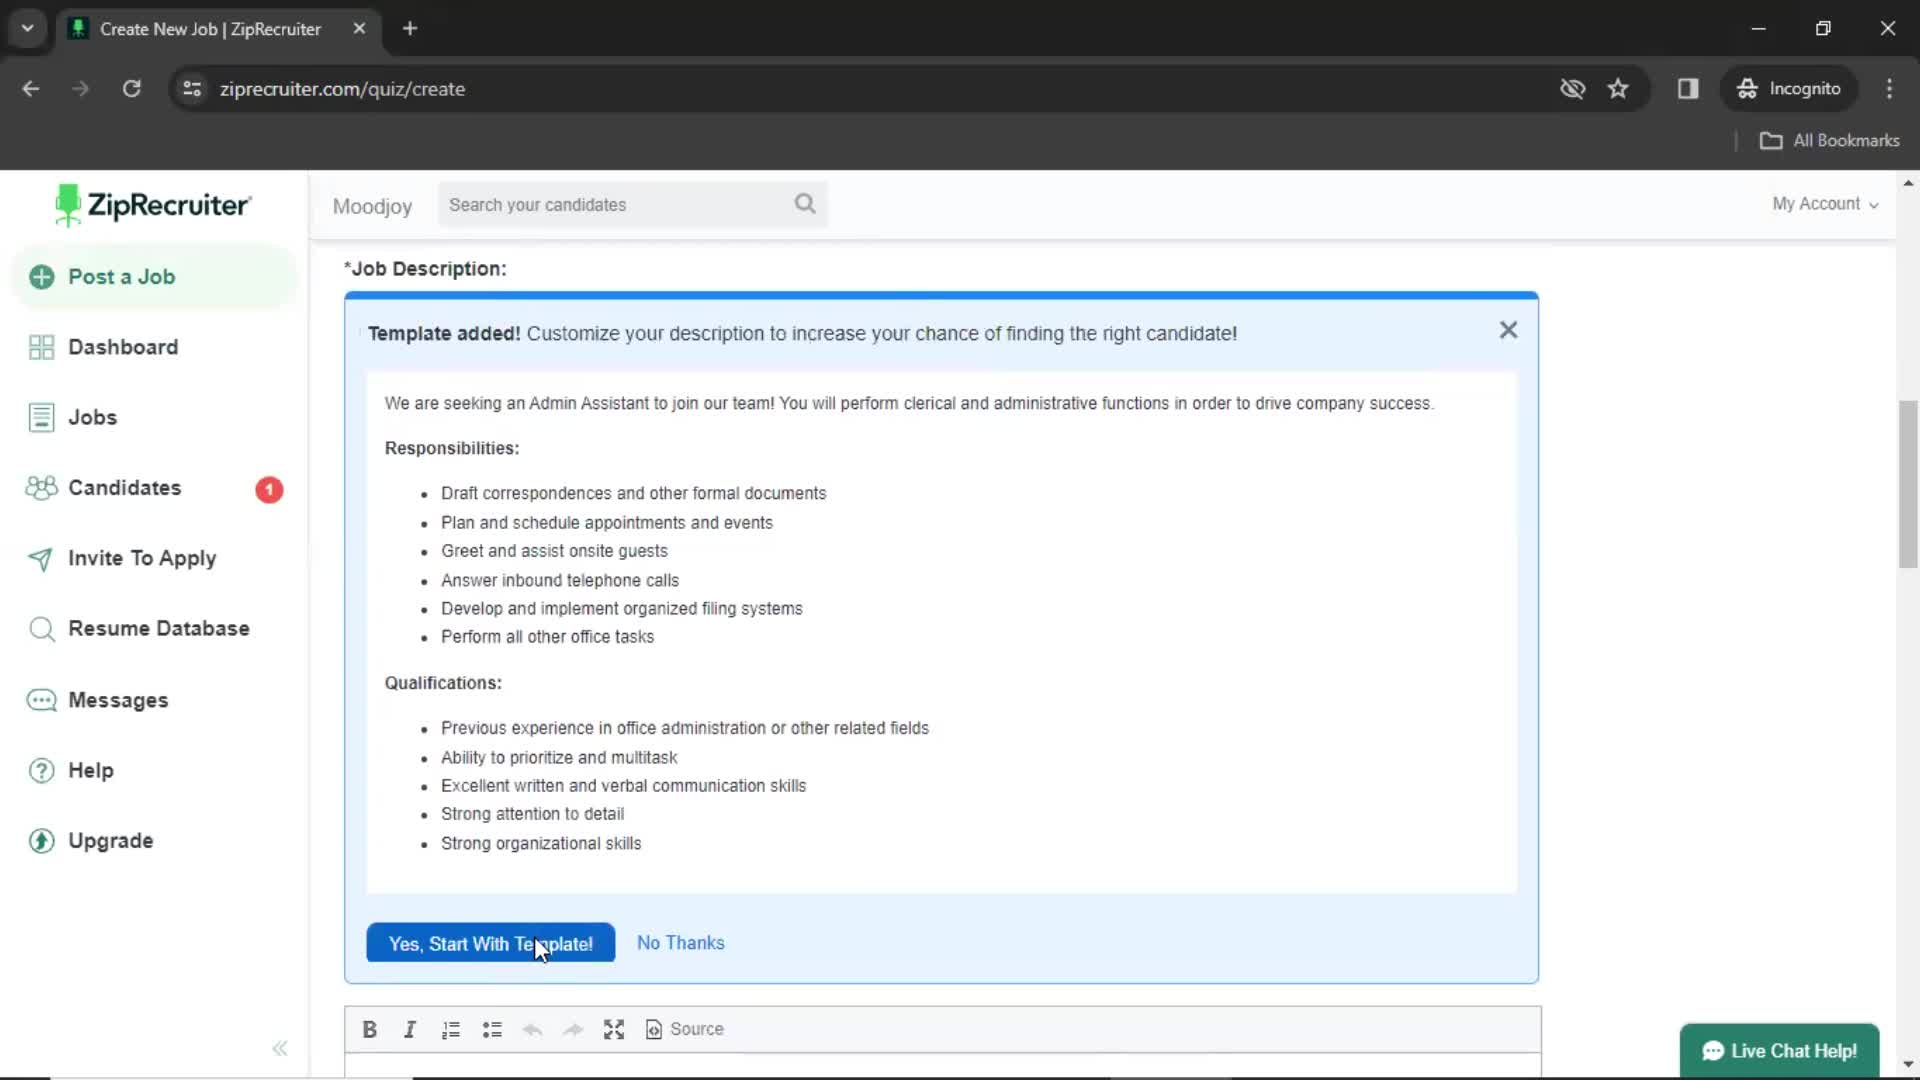
Task: Close the template suggestion dialog
Action: 1509,330
